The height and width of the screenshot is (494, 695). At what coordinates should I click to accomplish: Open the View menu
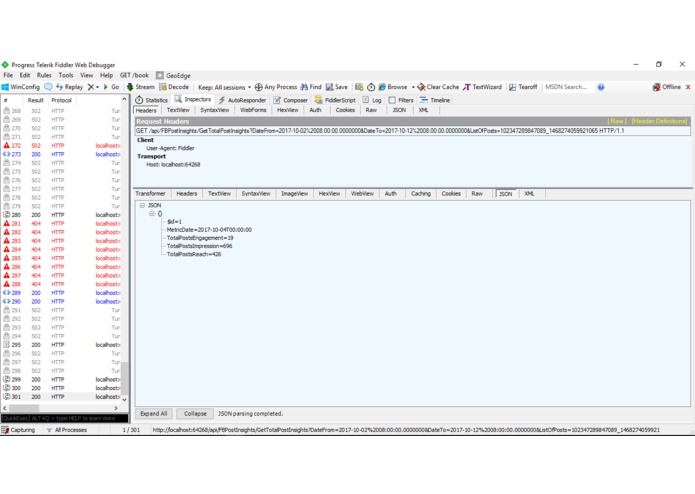87,75
